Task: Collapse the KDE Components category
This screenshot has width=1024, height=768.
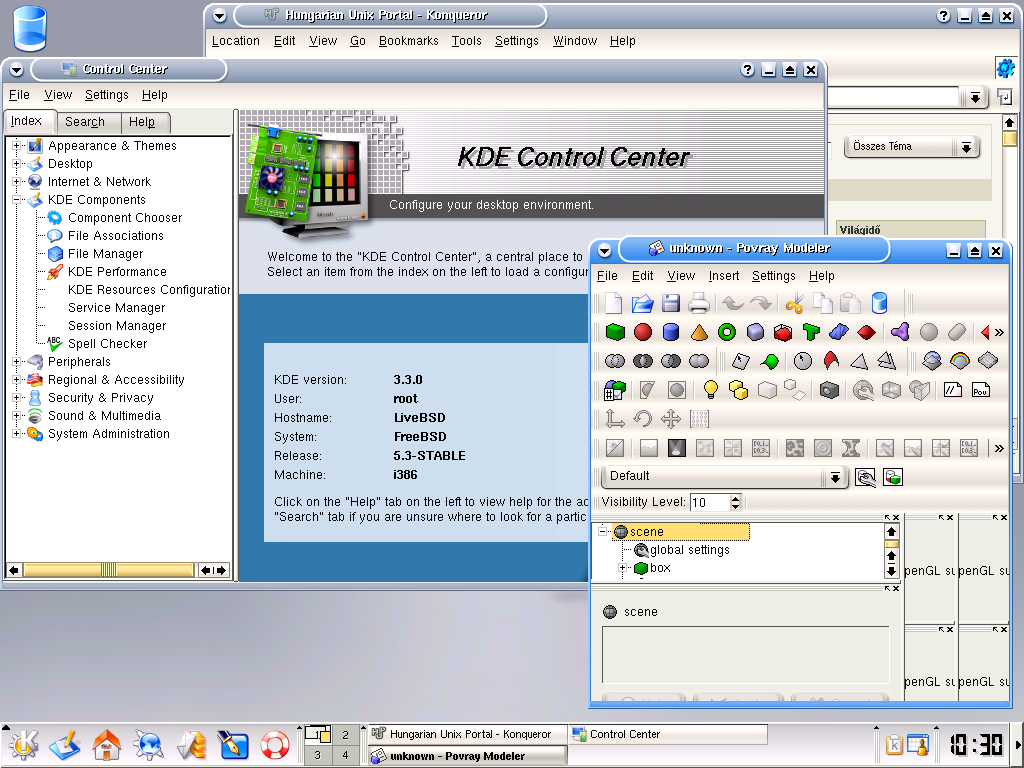Action: pyautogui.click(x=17, y=200)
